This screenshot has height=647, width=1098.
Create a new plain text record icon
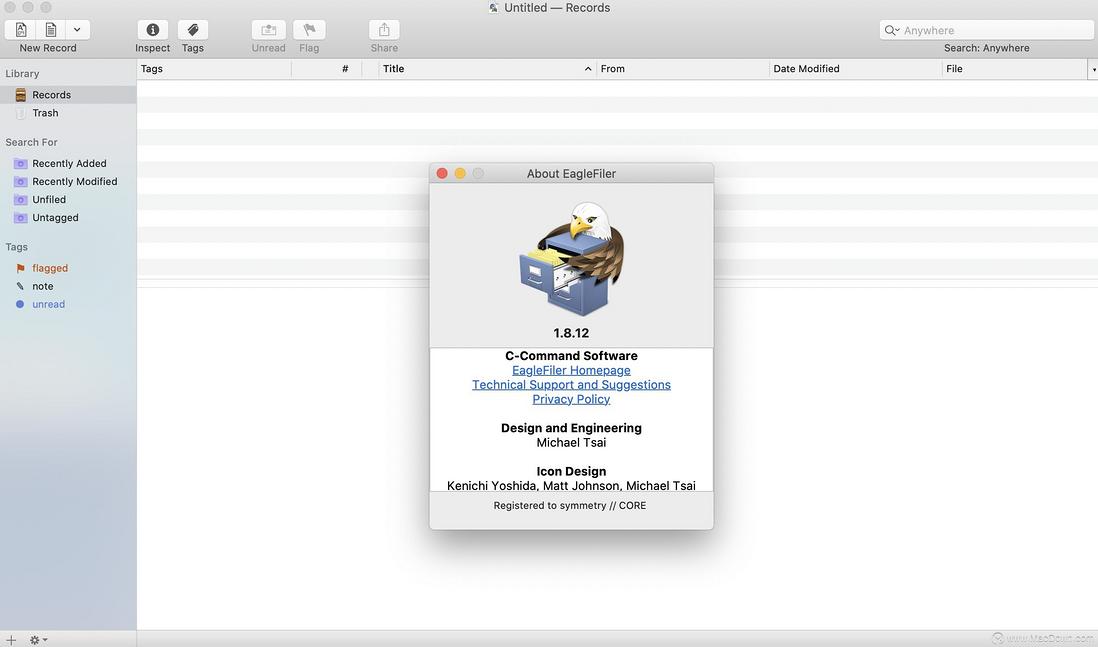(x=51, y=30)
